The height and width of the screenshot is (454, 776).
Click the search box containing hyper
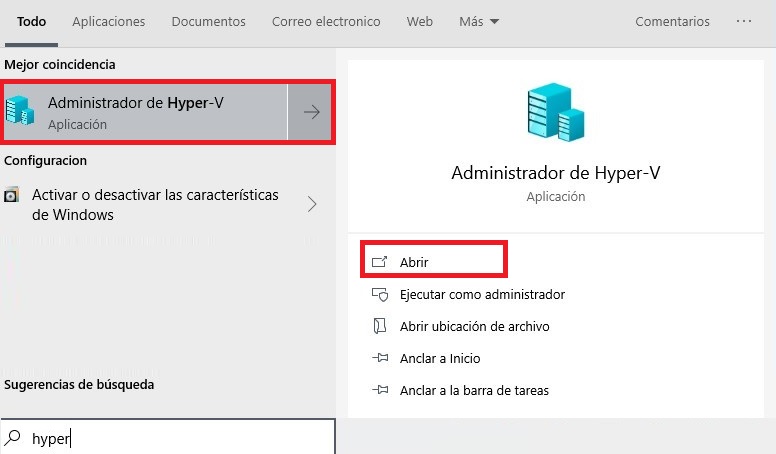click(x=168, y=438)
